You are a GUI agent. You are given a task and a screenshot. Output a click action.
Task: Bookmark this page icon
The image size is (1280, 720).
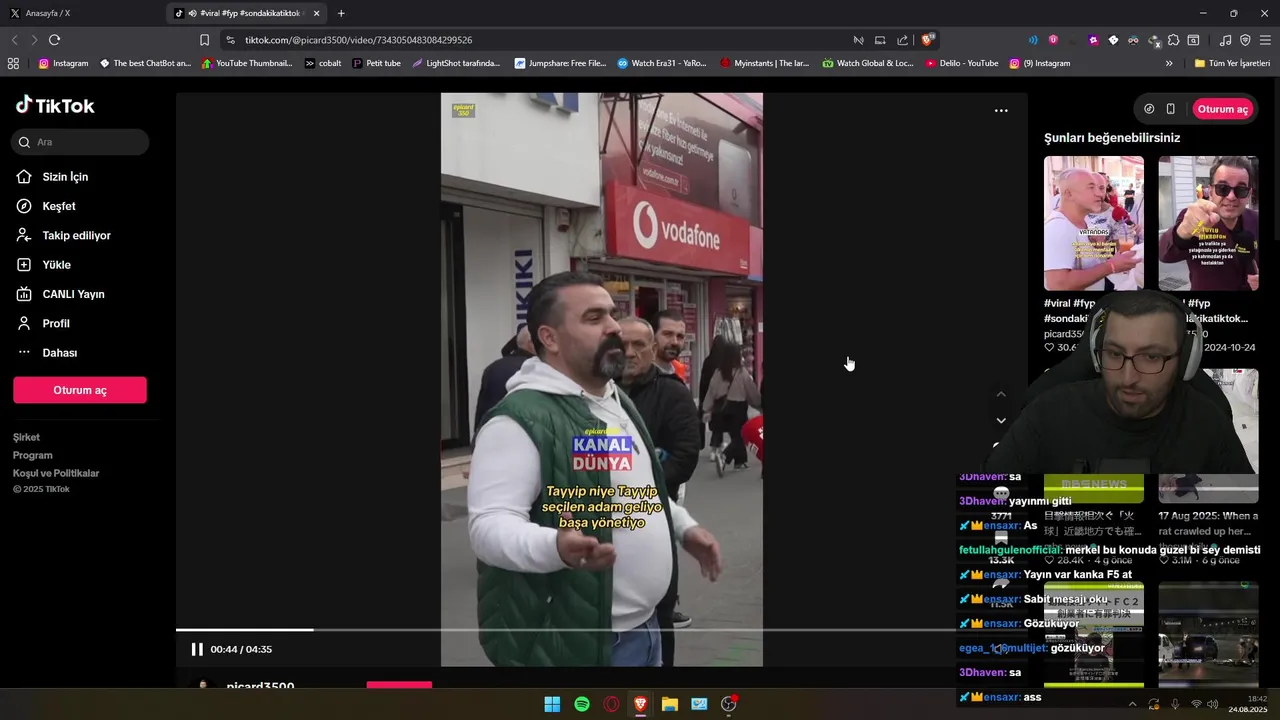click(x=204, y=40)
